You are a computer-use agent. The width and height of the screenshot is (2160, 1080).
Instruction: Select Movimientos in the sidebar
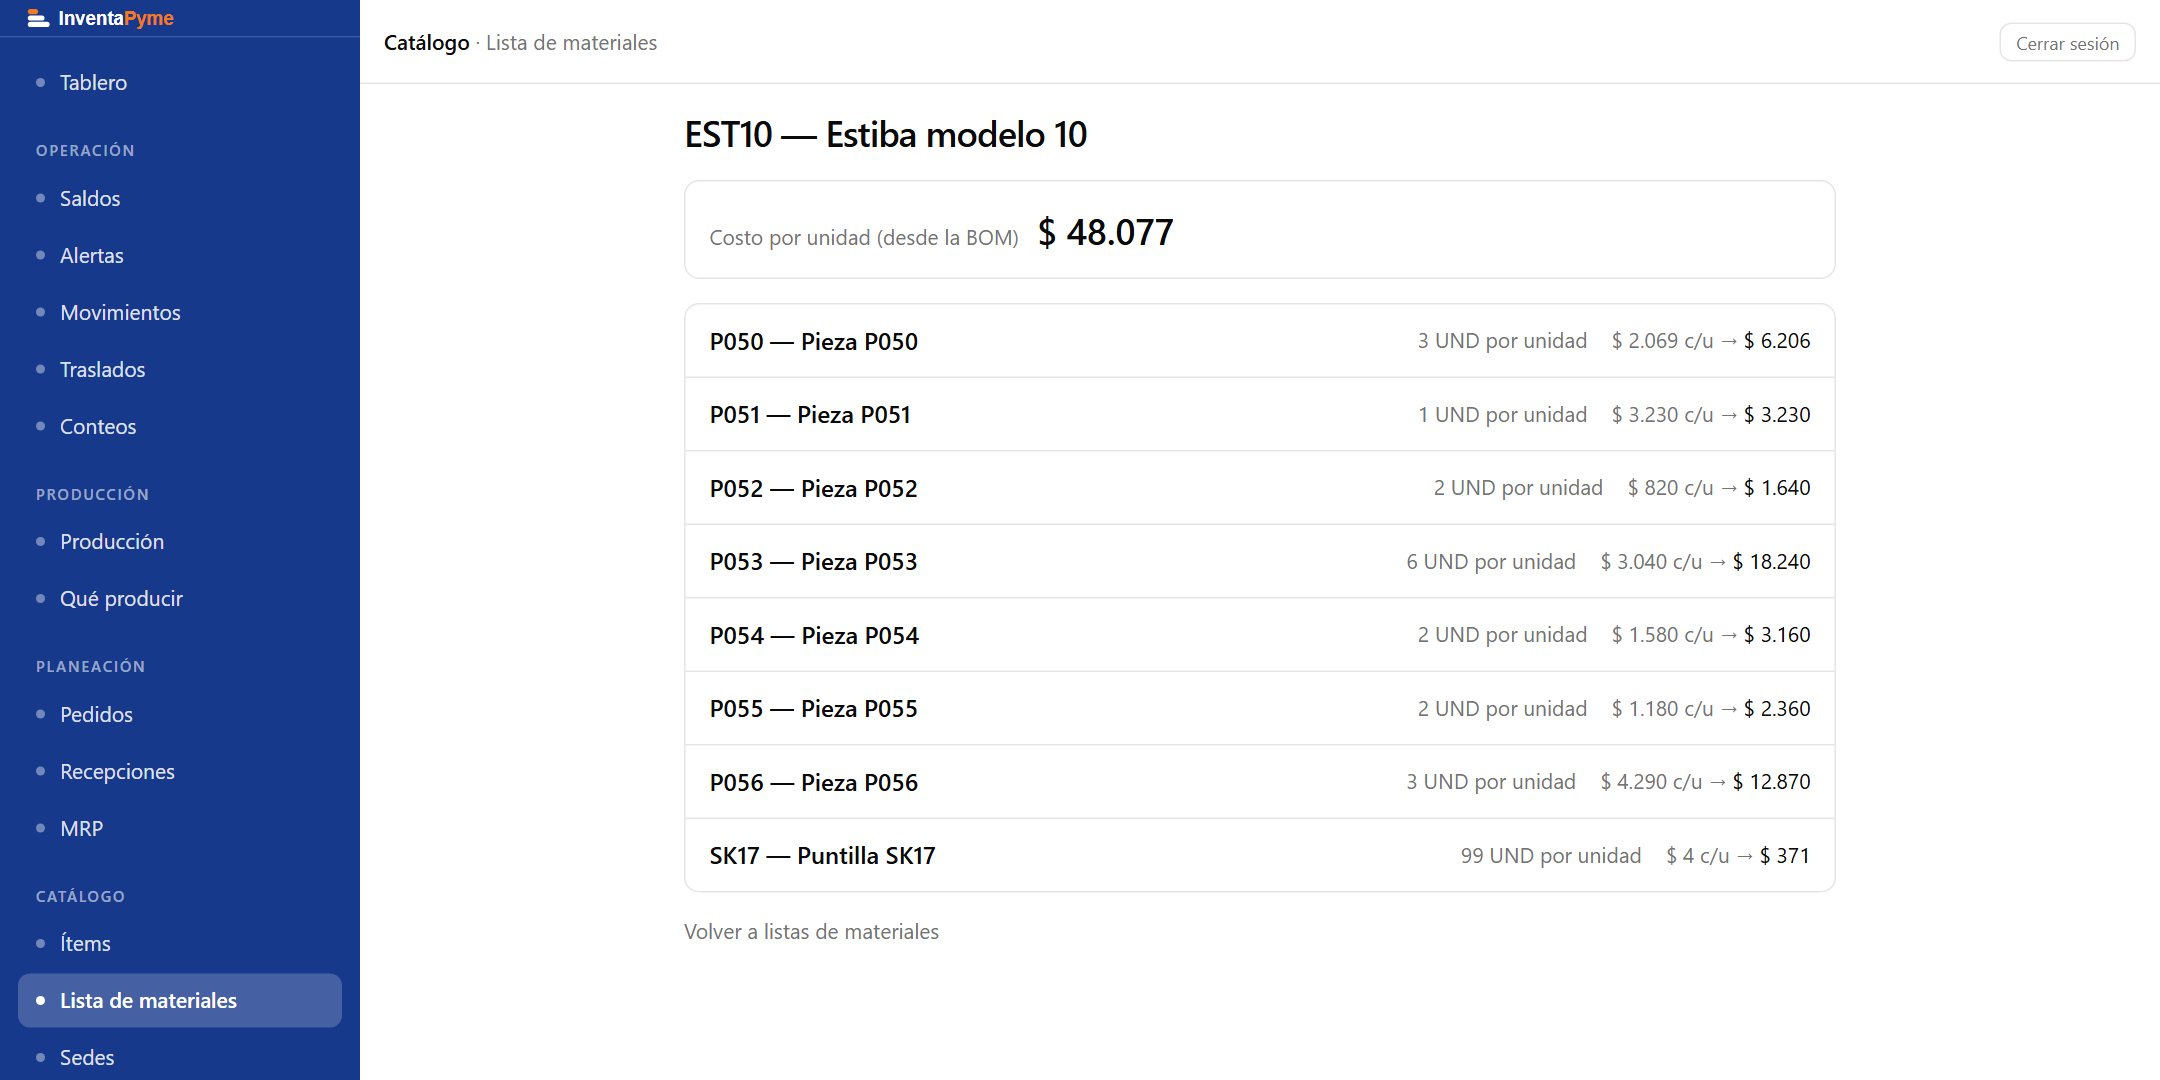(180, 312)
